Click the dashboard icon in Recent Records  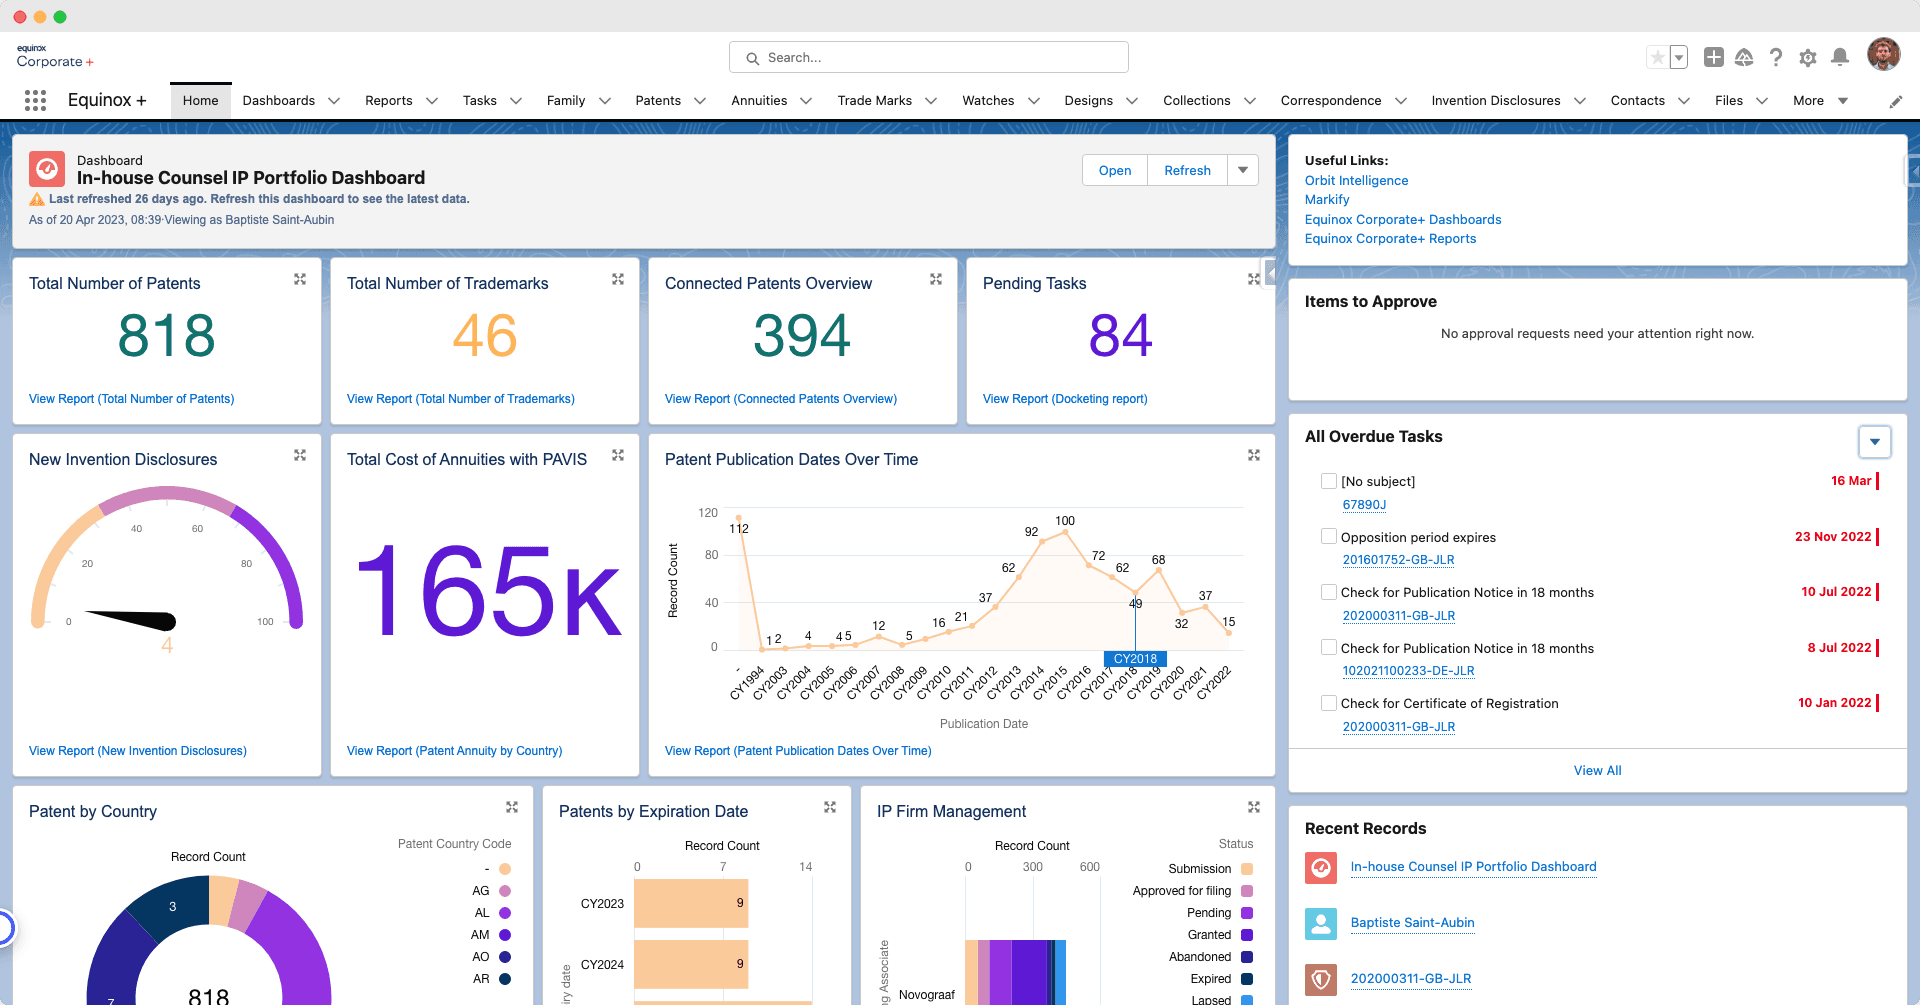point(1321,867)
